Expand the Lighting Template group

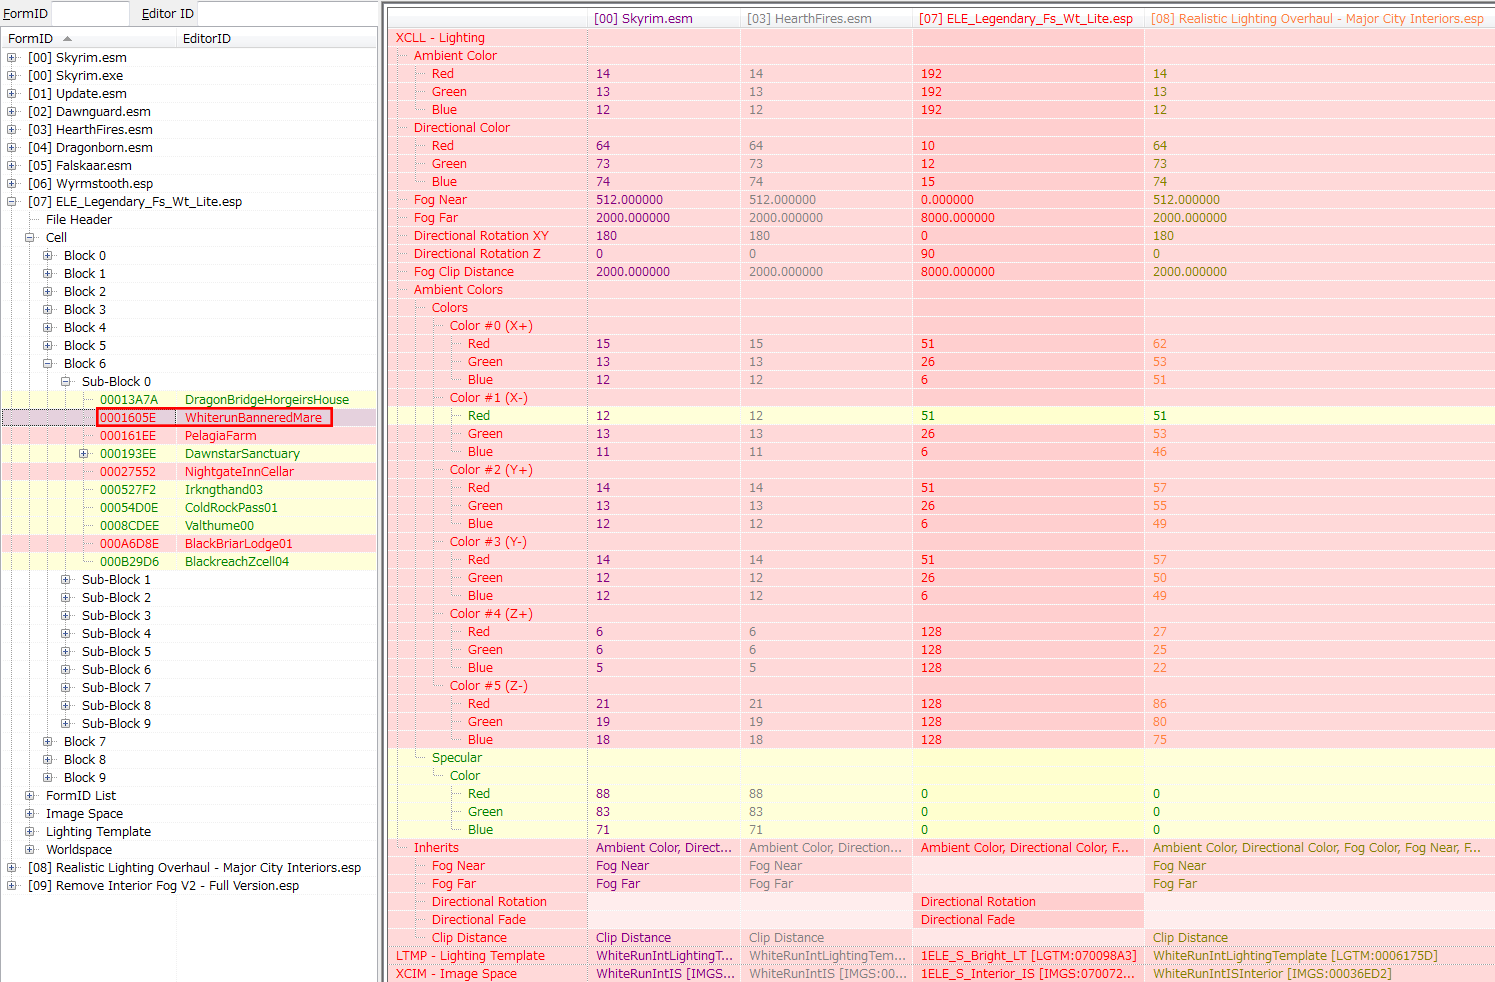tap(30, 832)
